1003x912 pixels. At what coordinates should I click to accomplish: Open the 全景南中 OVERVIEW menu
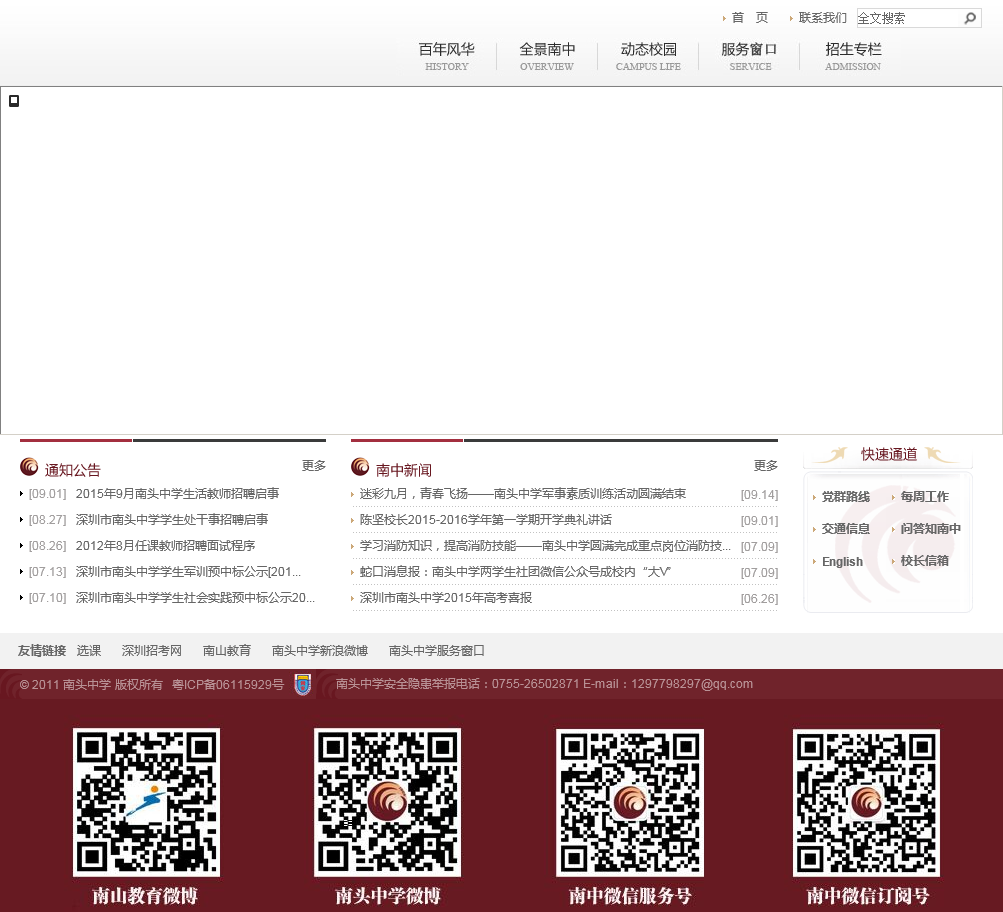tap(547, 56)
